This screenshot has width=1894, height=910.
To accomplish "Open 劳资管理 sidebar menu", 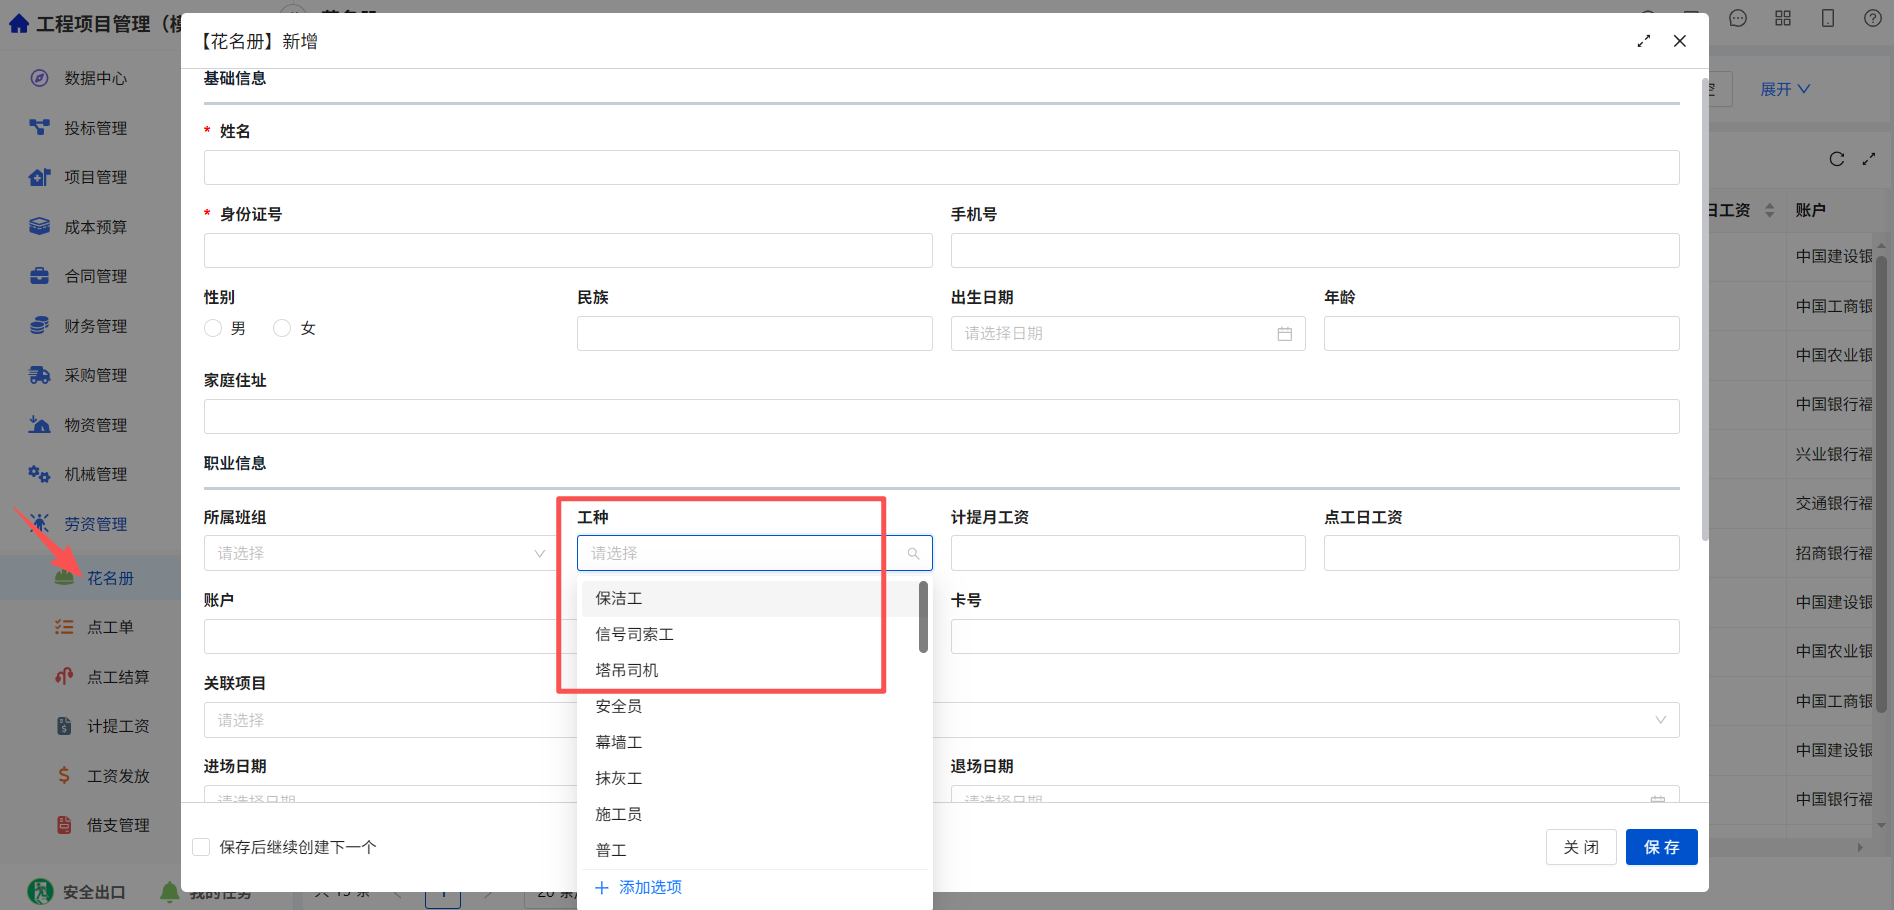I will coord(96,524).
